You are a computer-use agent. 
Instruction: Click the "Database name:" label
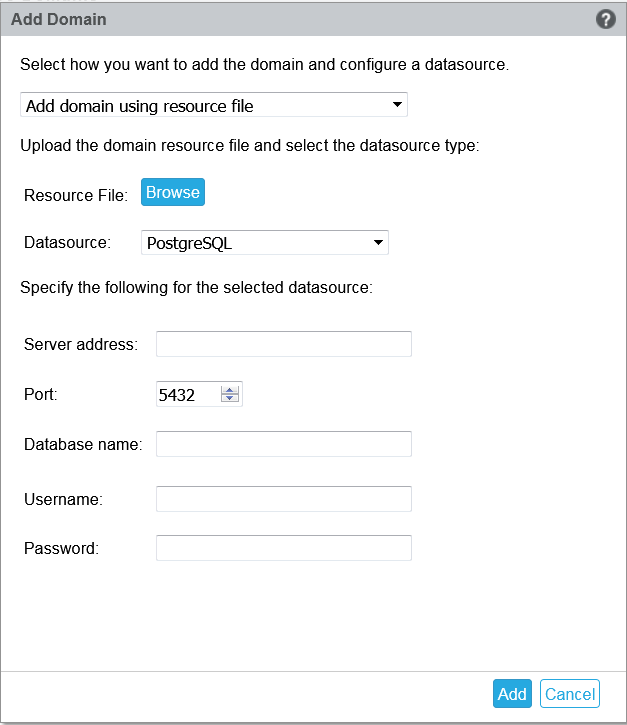83,444
